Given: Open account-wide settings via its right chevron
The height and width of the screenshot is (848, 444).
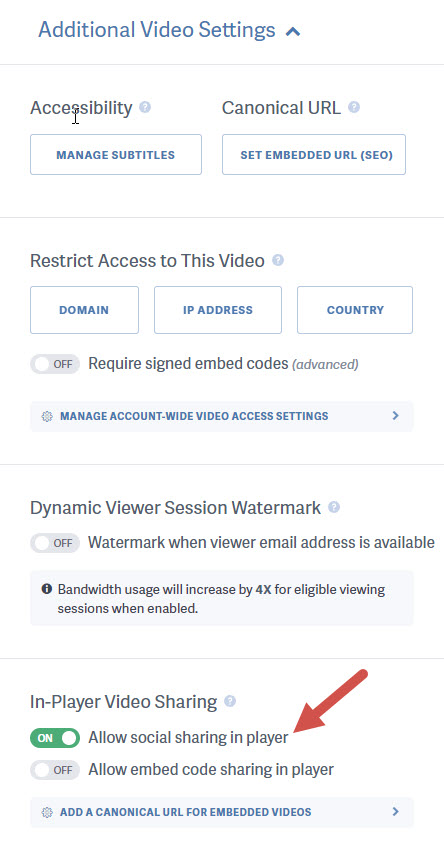Looking at the screenshot, I should coord(395,416).
